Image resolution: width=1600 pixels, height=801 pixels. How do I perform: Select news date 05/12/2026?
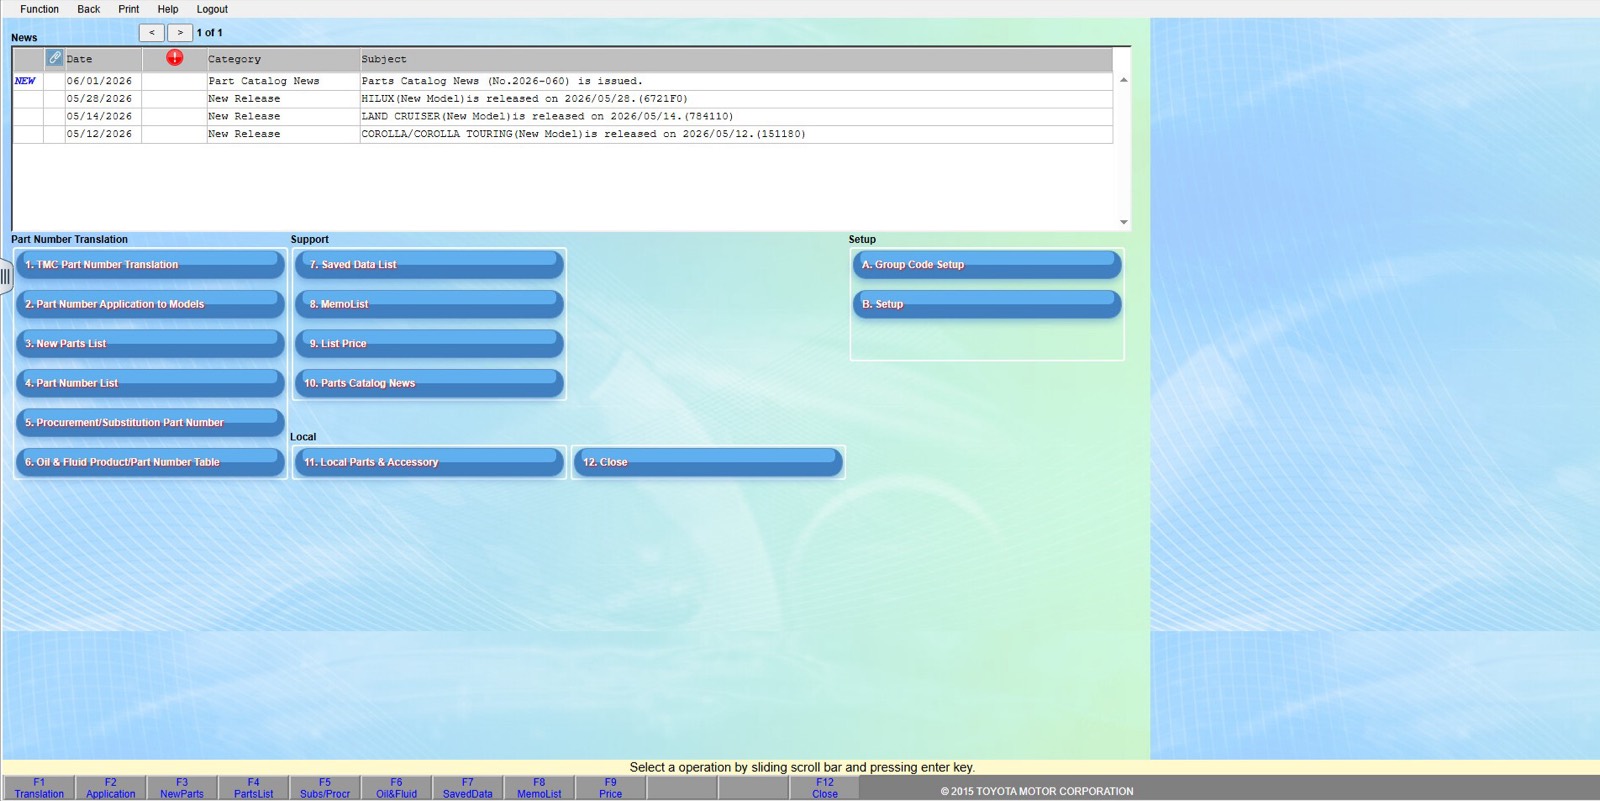point(100,134)
